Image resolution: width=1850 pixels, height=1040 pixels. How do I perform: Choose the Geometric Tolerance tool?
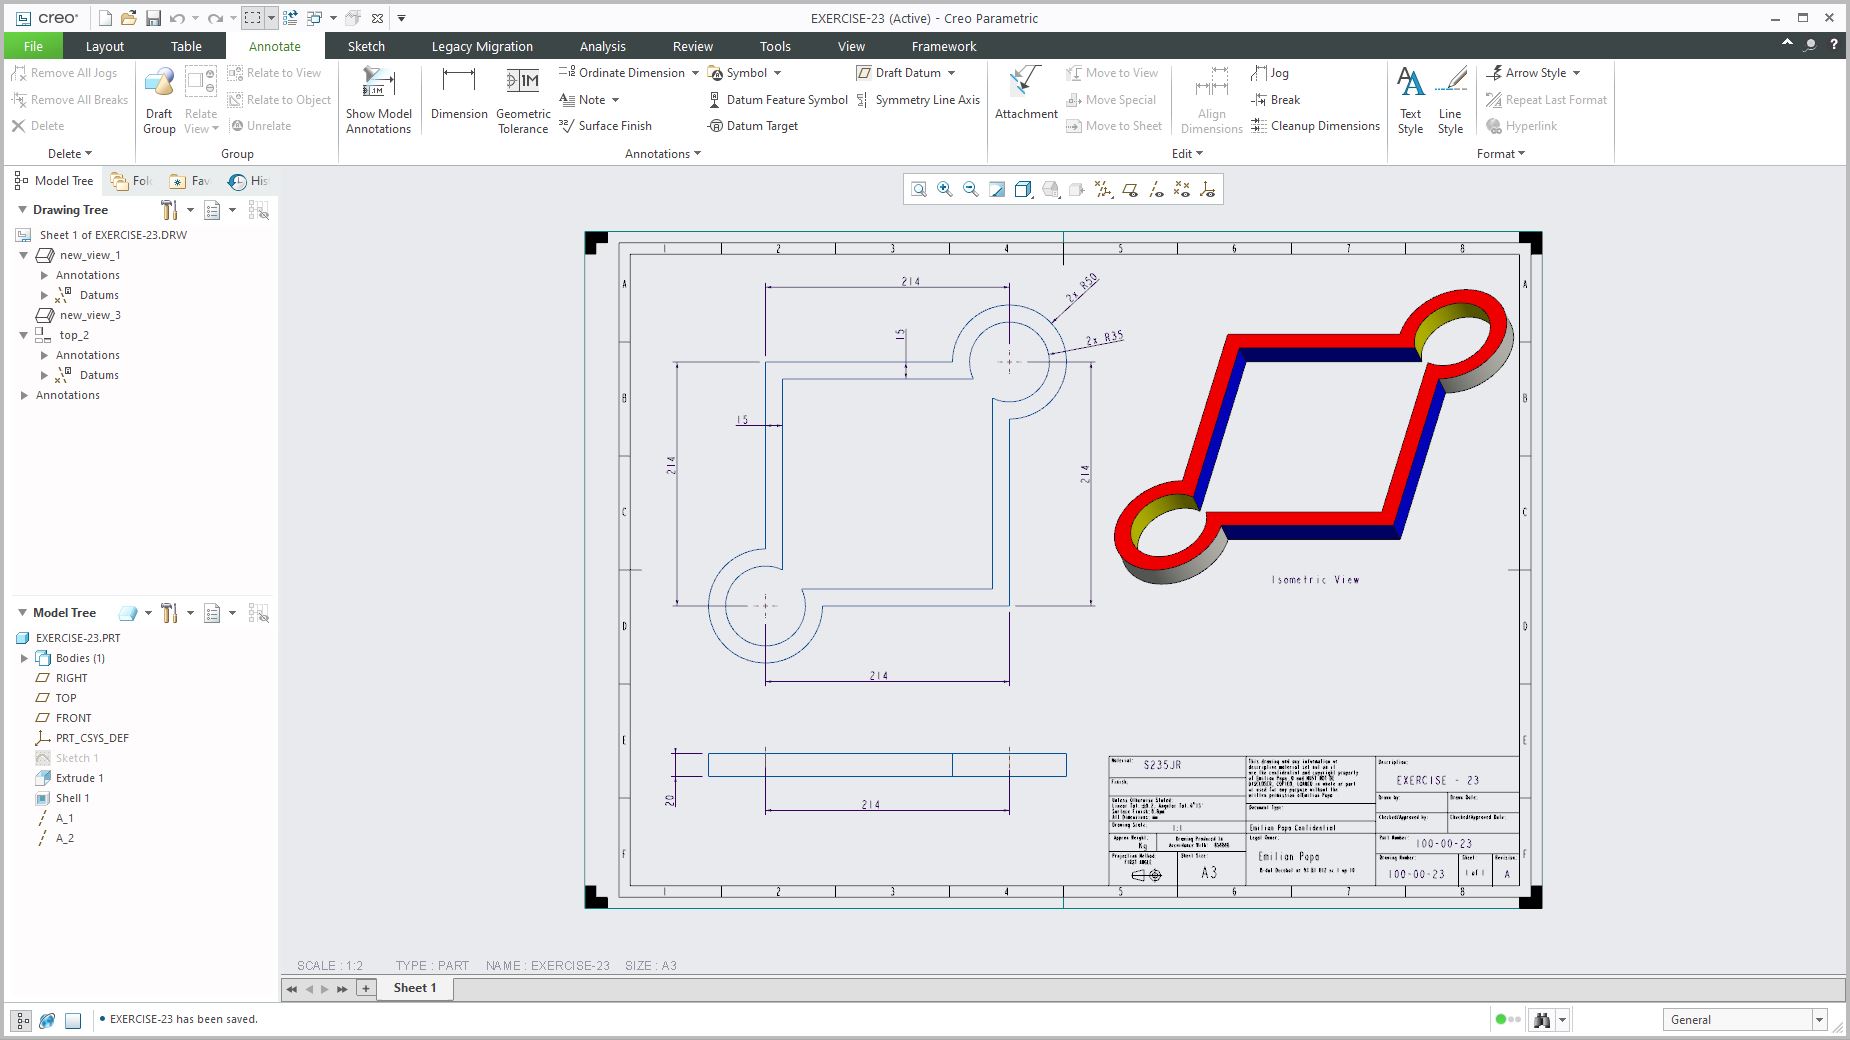pyautogui.click(x=523, y=100)
